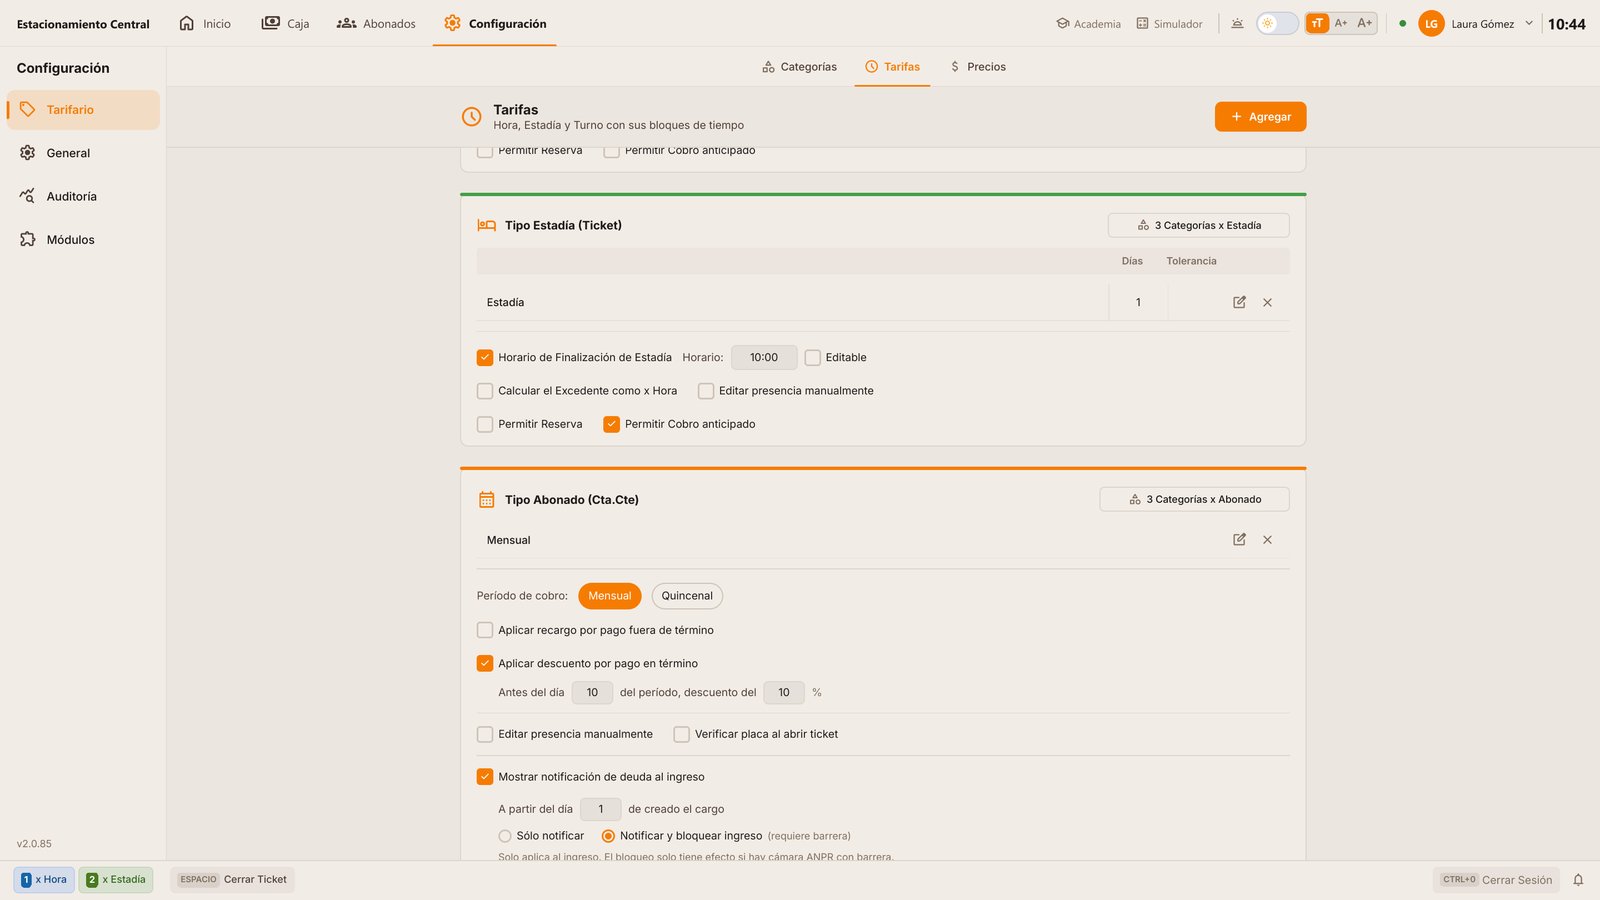
Task: Select the Sólo notificar radio option
Action: click(505, 836)
